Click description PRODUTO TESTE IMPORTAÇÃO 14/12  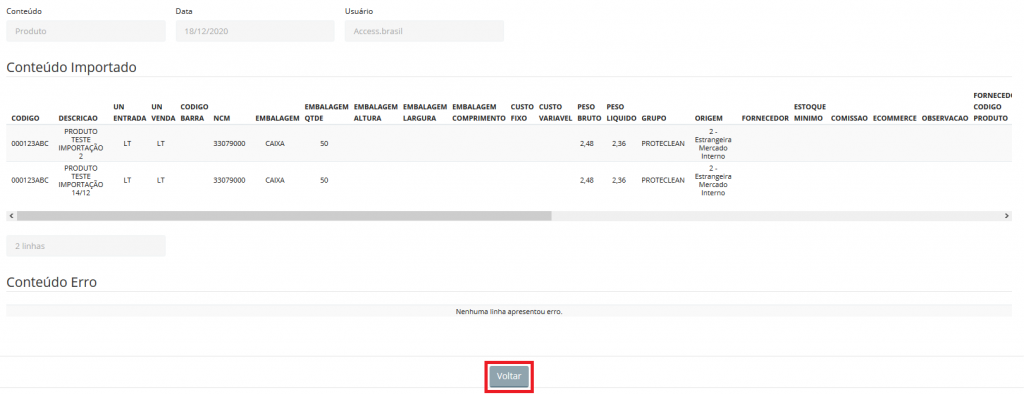pos(81,180)
